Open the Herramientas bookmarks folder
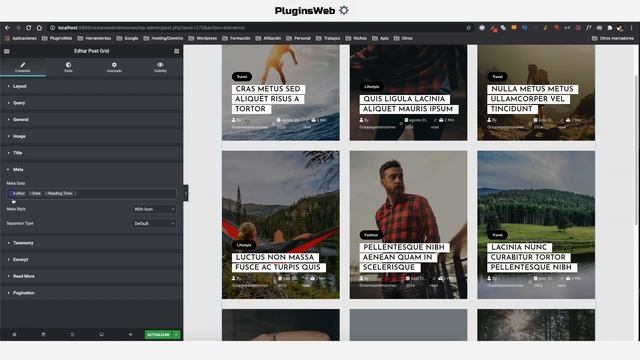This screenshot has height=360, width=640. 94,38
